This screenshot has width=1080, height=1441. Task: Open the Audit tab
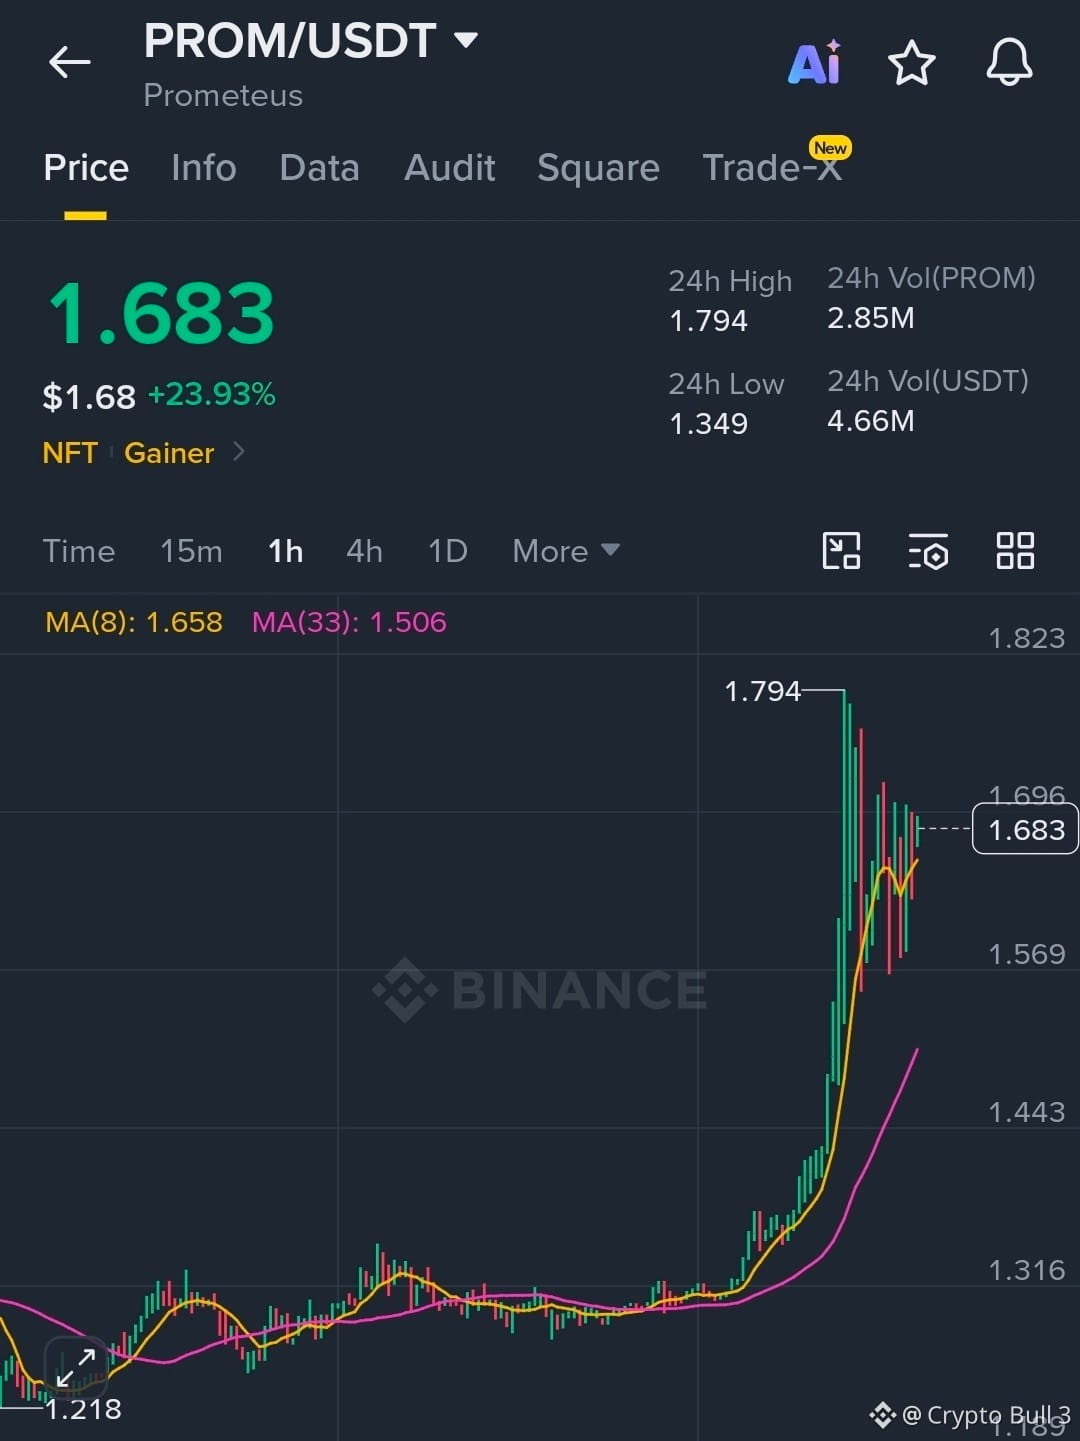[x=449, y=167]
